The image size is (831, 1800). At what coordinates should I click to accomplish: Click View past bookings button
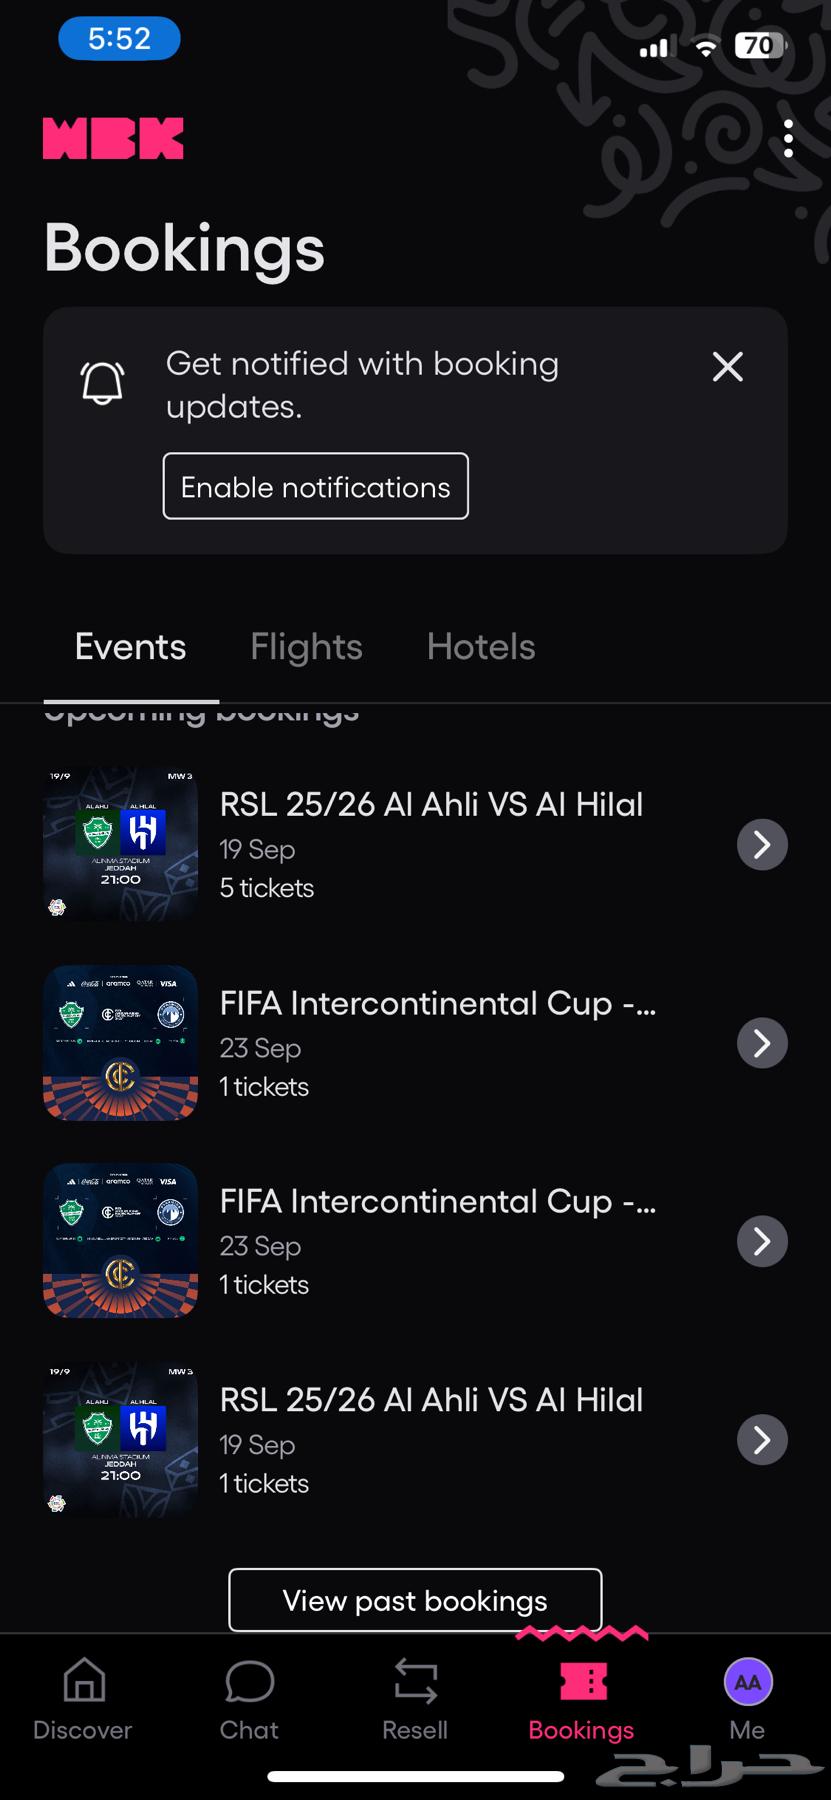pyautogui.click(x=415, y=1600)
